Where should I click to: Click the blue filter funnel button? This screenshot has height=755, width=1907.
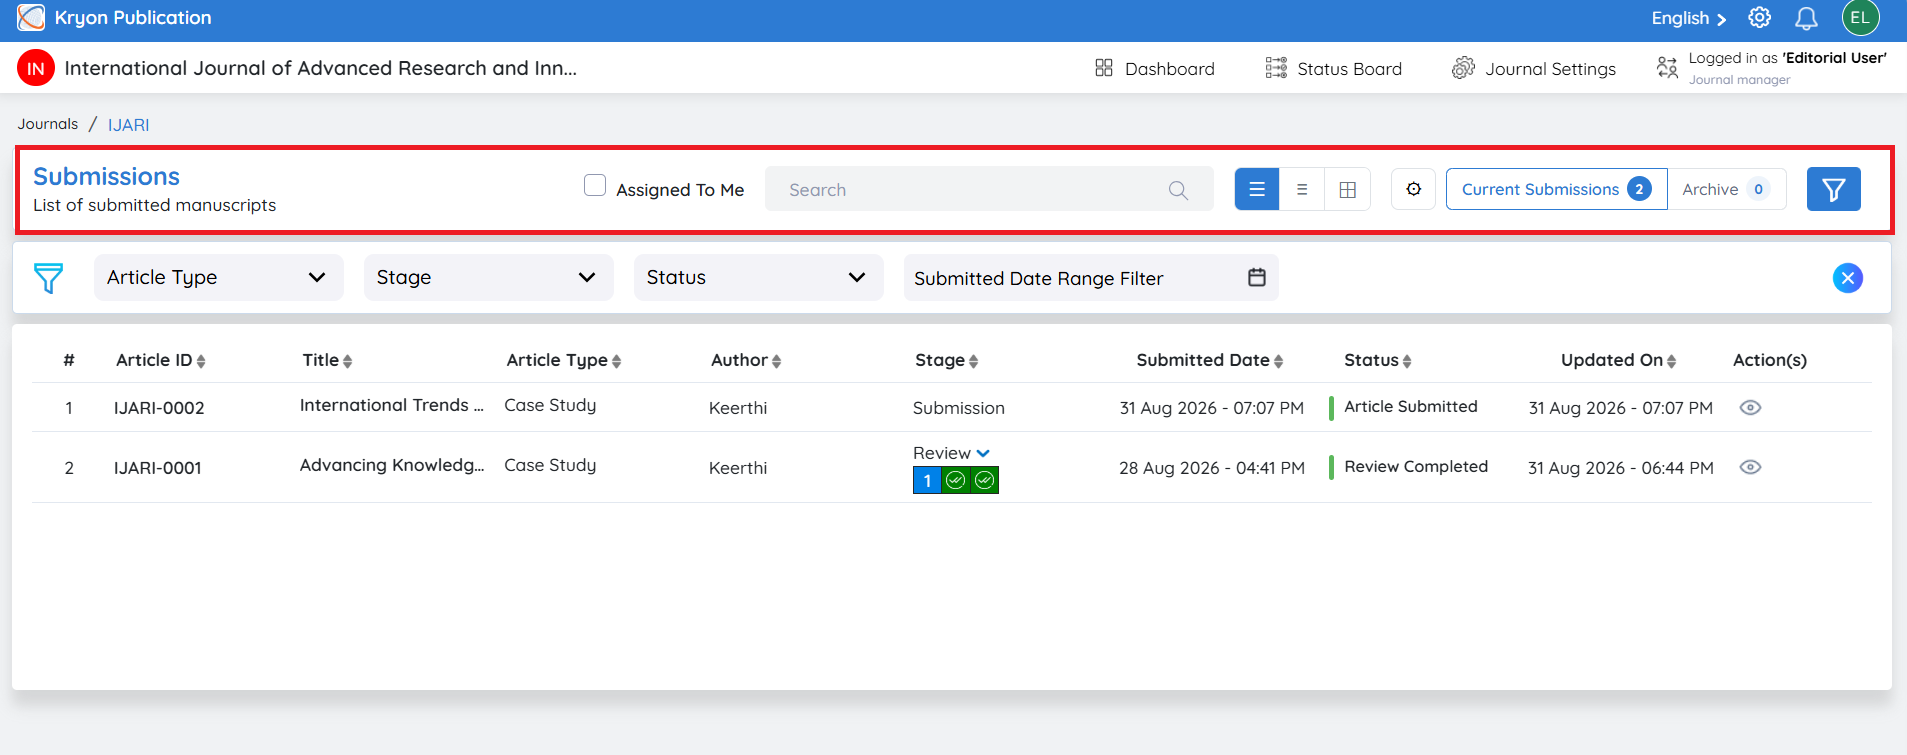click(1833, 189)
